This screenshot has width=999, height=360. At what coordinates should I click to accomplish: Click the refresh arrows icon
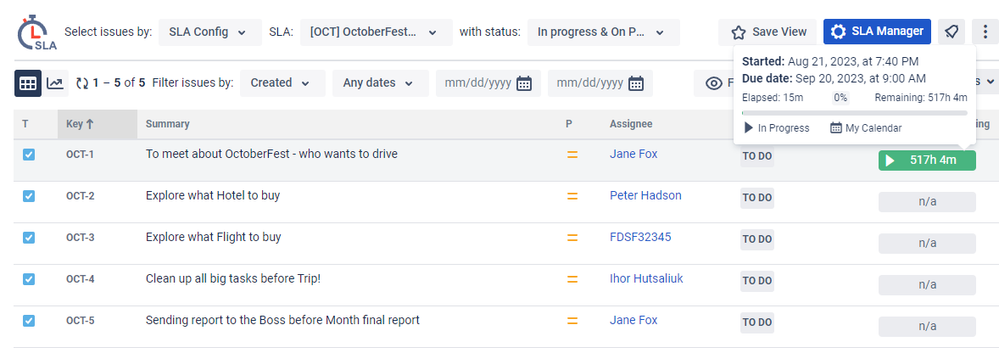(x=82, y=83)
